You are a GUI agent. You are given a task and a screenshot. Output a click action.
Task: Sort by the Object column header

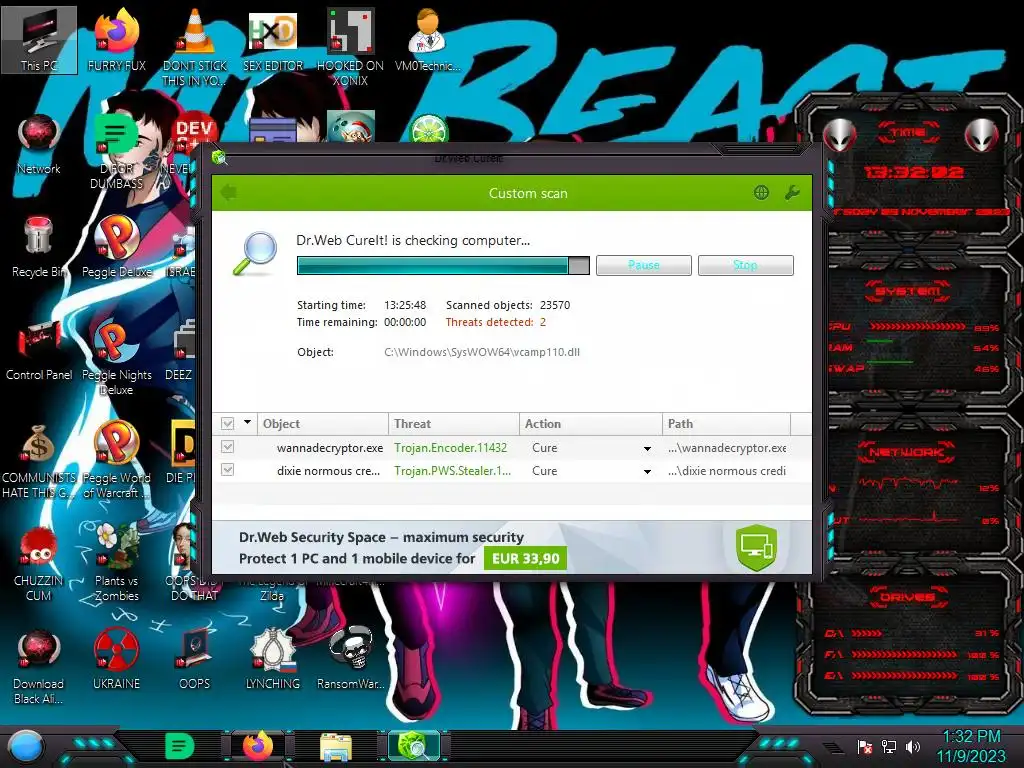[x=323, y=424]
